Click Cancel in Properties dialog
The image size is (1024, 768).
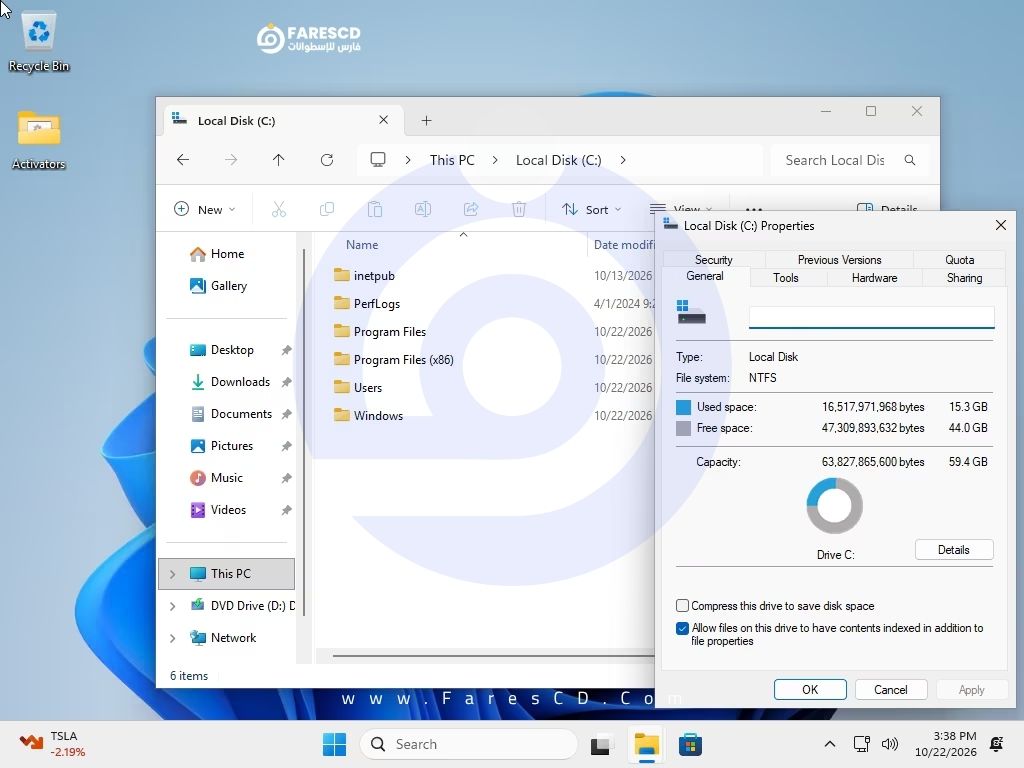click(x=891, y=690)
